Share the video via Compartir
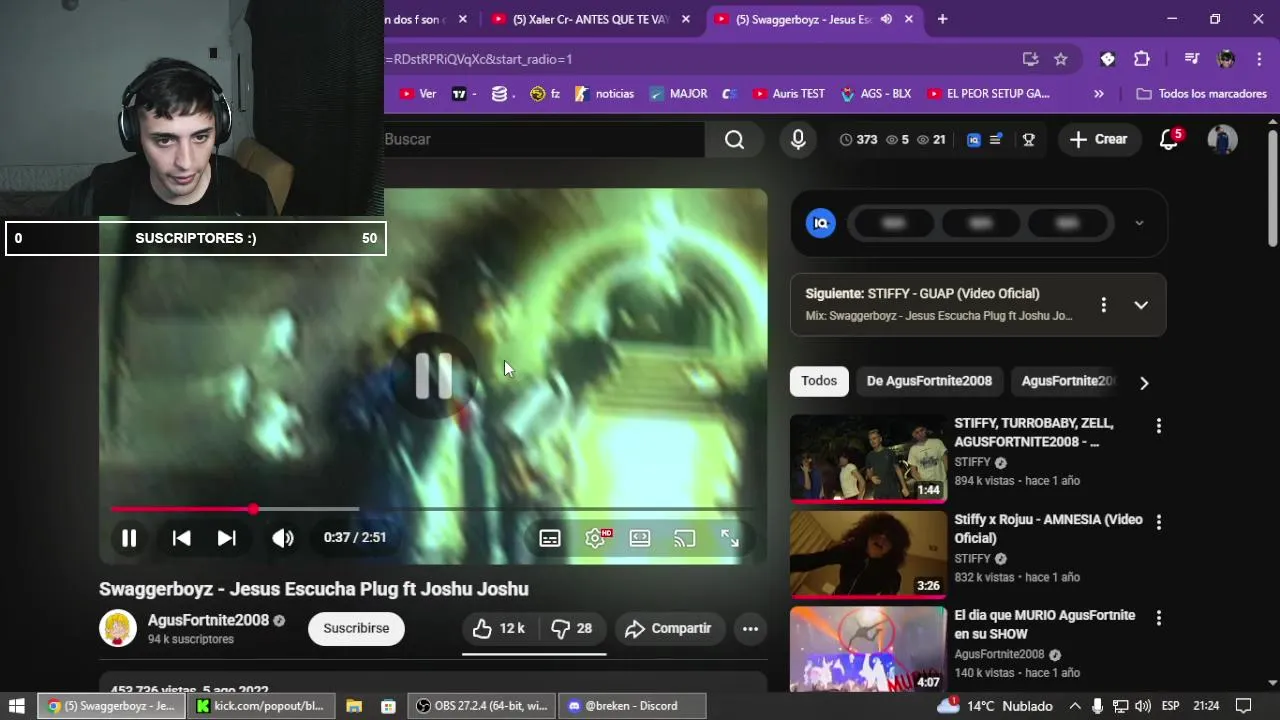Screen dimensions: 1280x720 (669, 628)
